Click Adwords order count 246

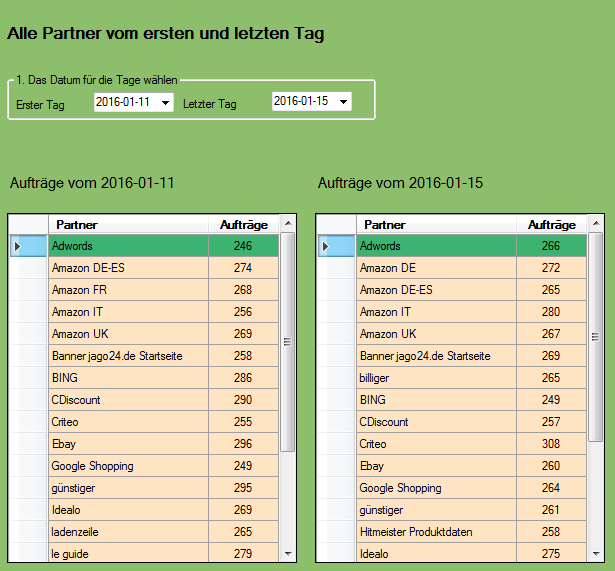point(243,246)
